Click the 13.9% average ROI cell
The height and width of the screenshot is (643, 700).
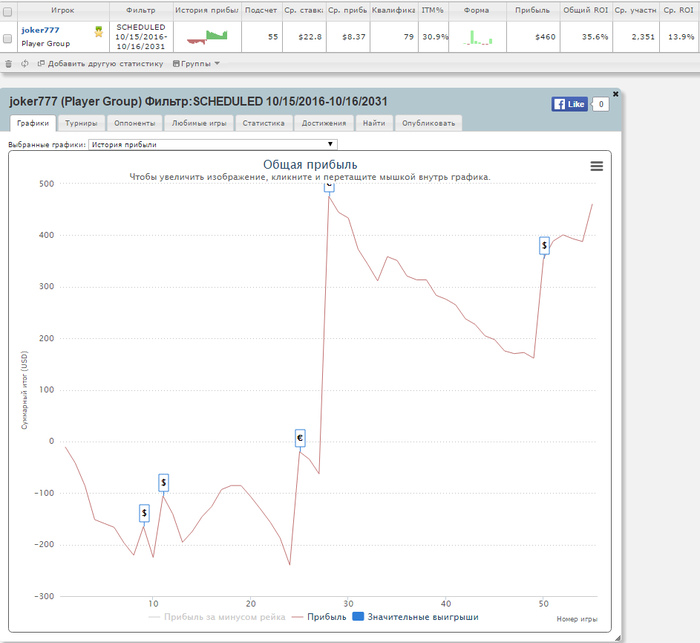[x=679, y=37]
